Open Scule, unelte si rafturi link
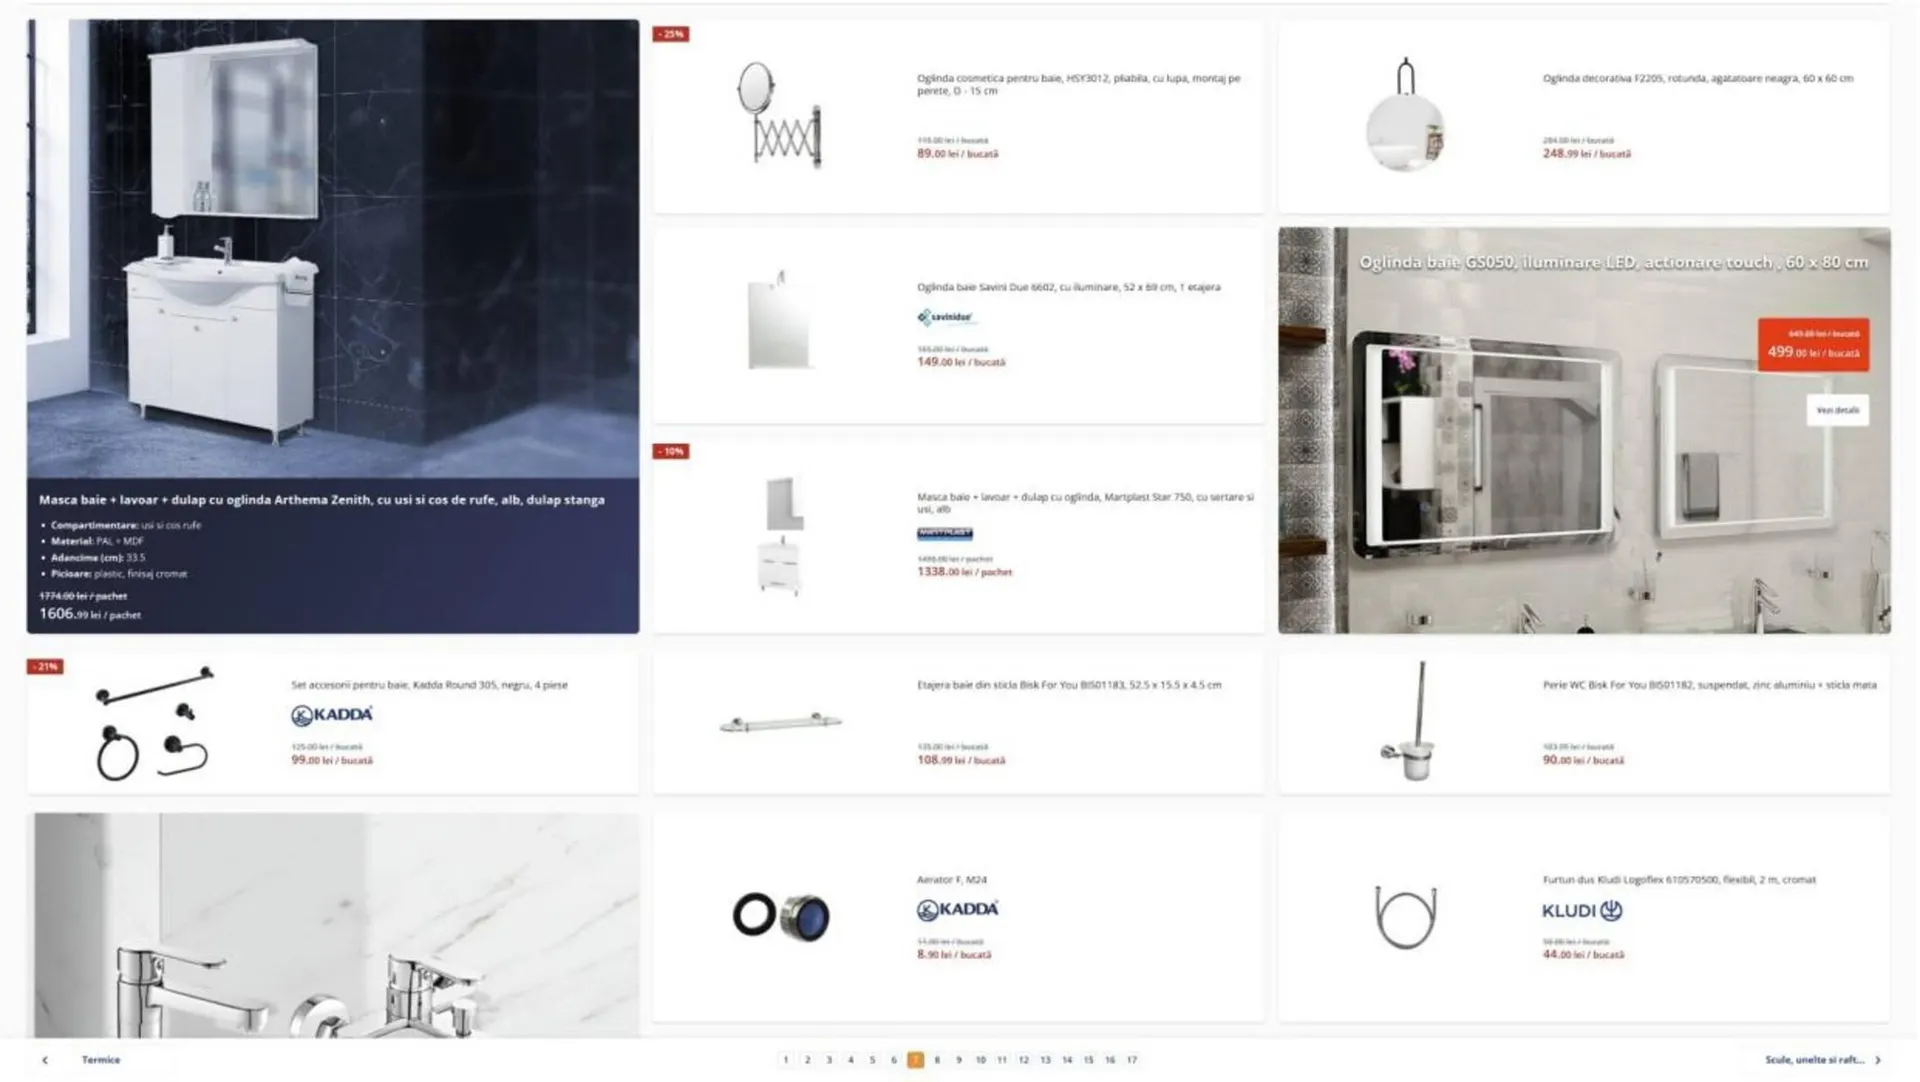The width and height of the screenshot is (1920, 1082). (x=1814, y=1060)
